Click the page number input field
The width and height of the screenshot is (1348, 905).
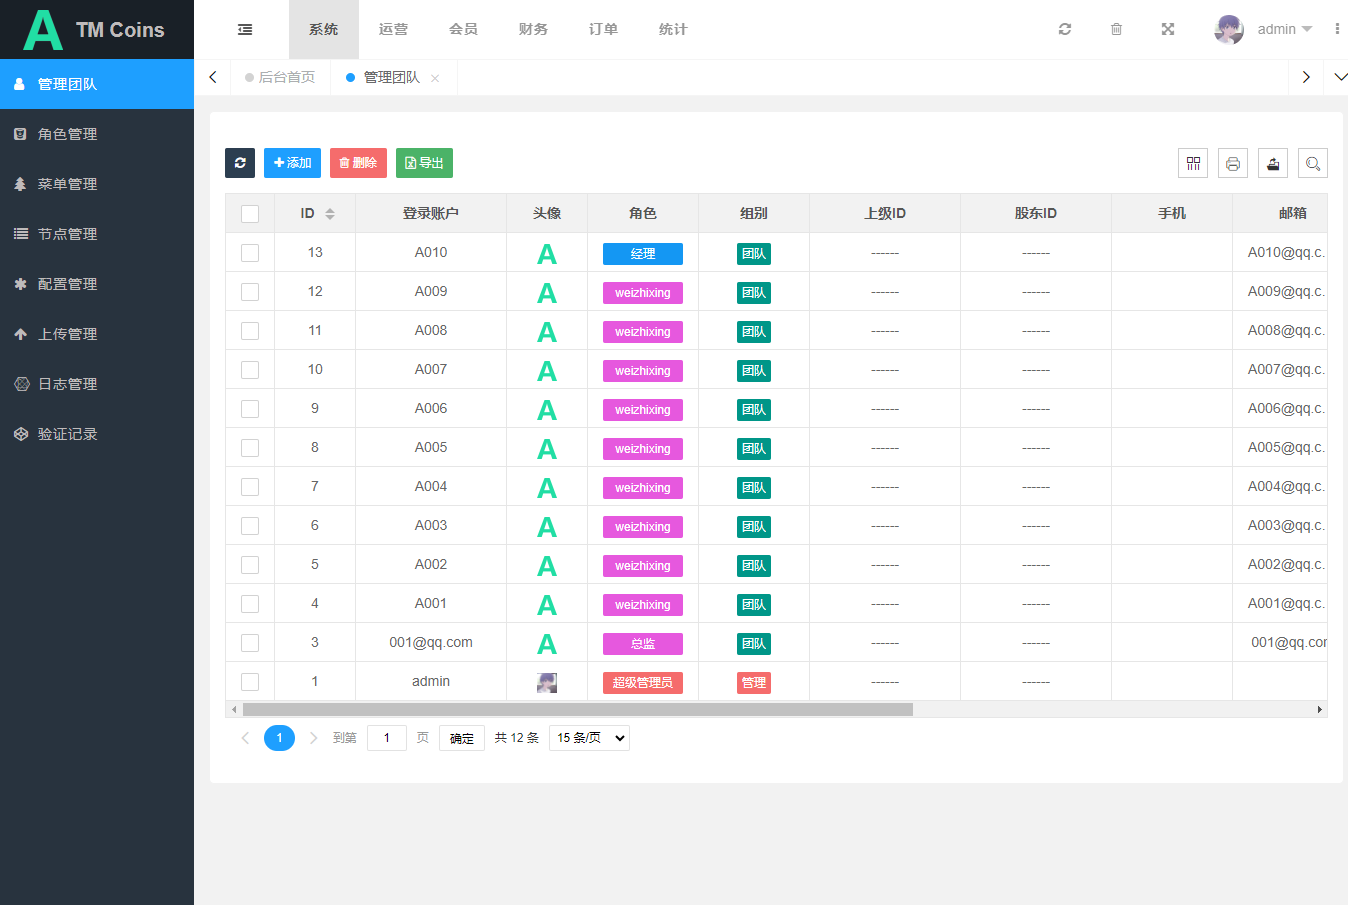[x=386, y=738]
